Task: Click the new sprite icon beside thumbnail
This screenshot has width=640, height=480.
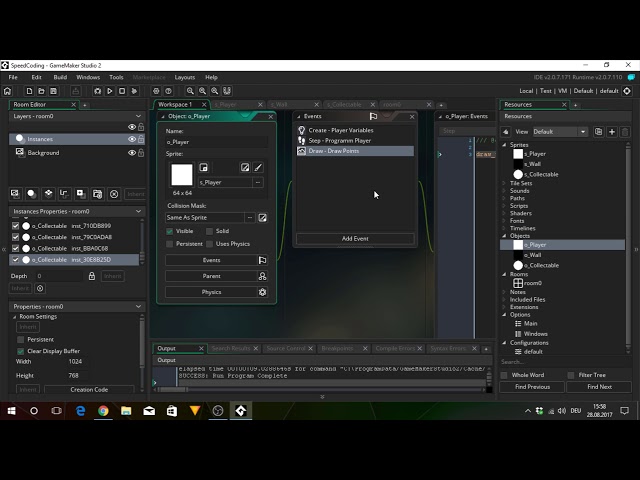Action: point(203,167)
